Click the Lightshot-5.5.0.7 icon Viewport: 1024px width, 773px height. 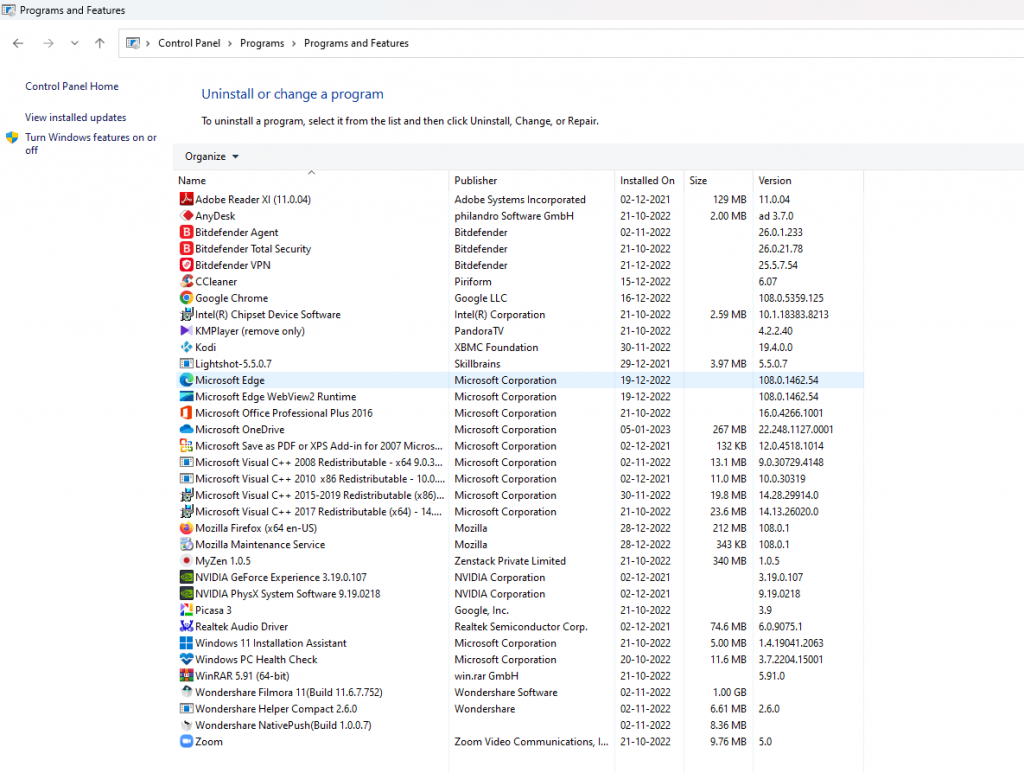(x=186, y=364)
